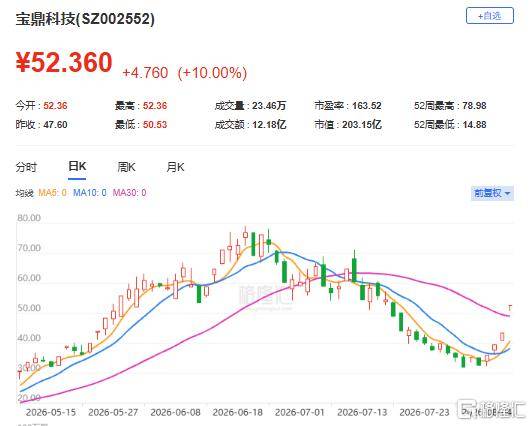This screenshot has height=426, width=532.
Task: Expand the 前复权 adjustment dropdown
Action: tap(492, 193)
